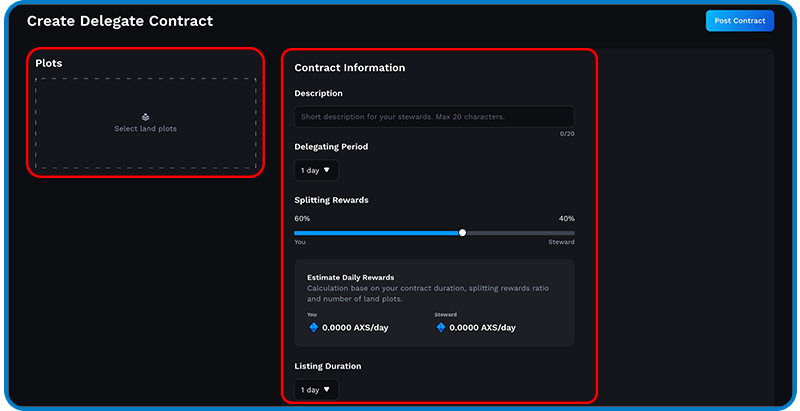
Task: Click the Estimate Daily Rewards card
Action: click(x=434, y=303)
